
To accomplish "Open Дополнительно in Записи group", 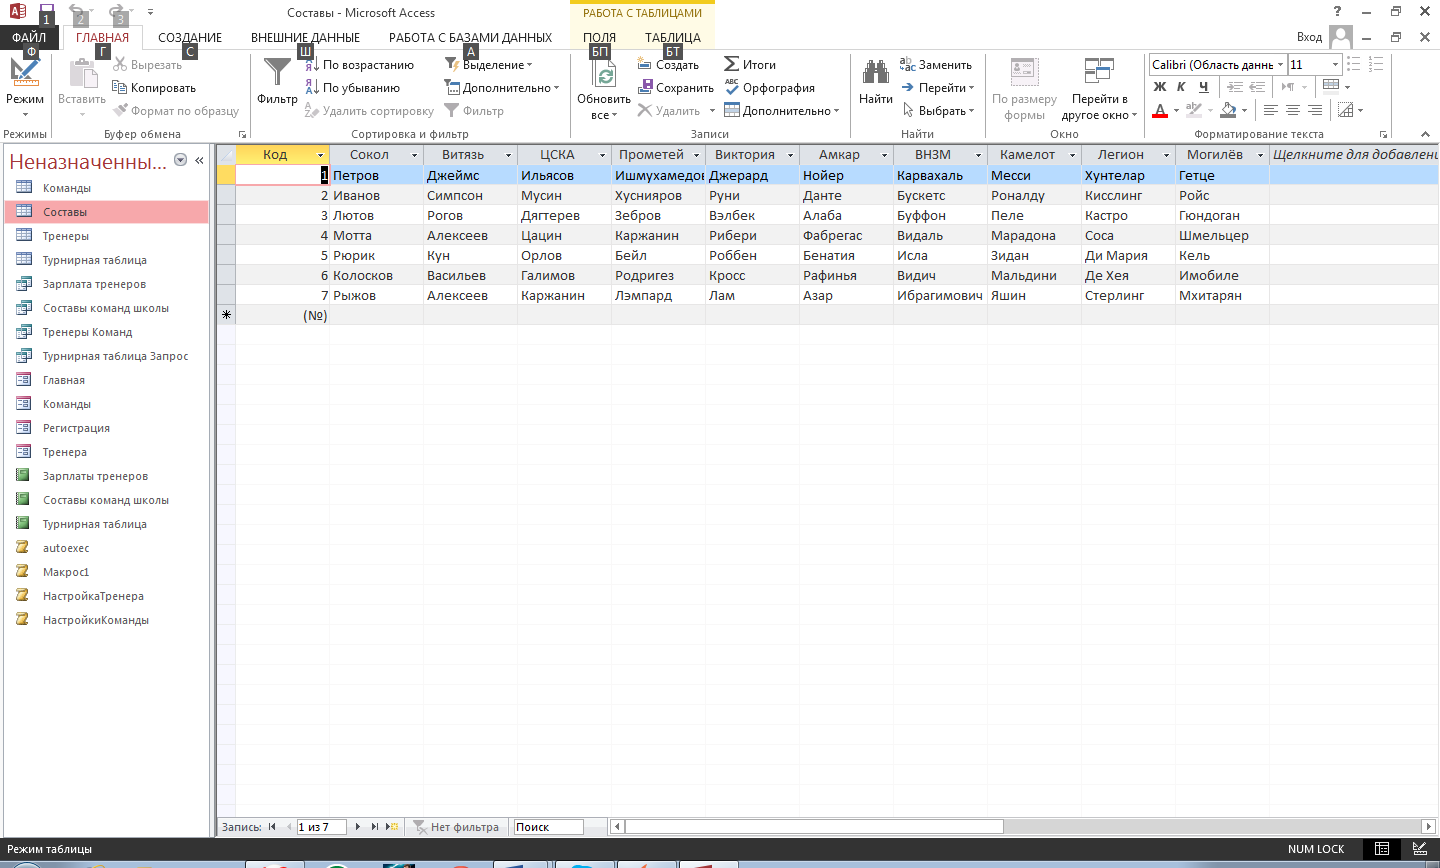I will click(781, 111).
